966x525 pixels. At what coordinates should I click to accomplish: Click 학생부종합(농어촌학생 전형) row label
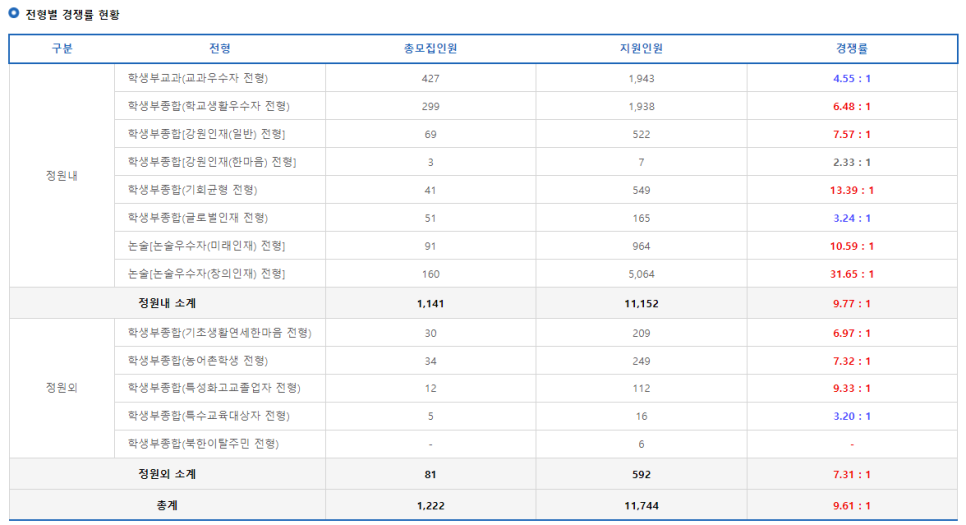coord(198,360)
